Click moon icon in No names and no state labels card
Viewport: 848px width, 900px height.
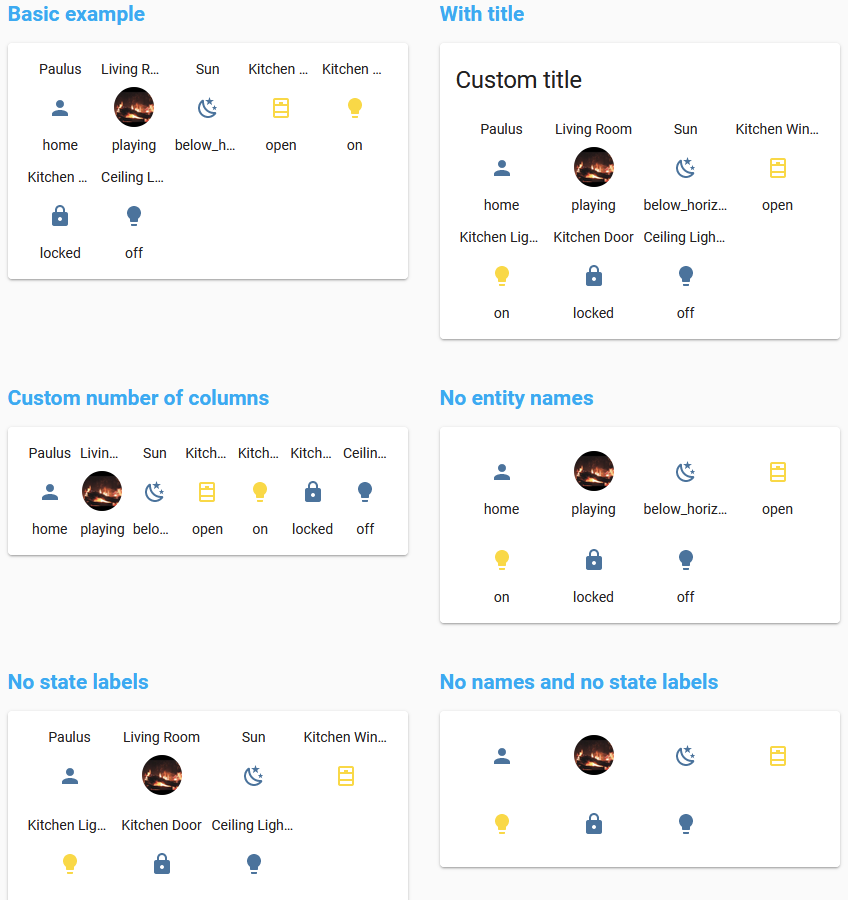685,756
